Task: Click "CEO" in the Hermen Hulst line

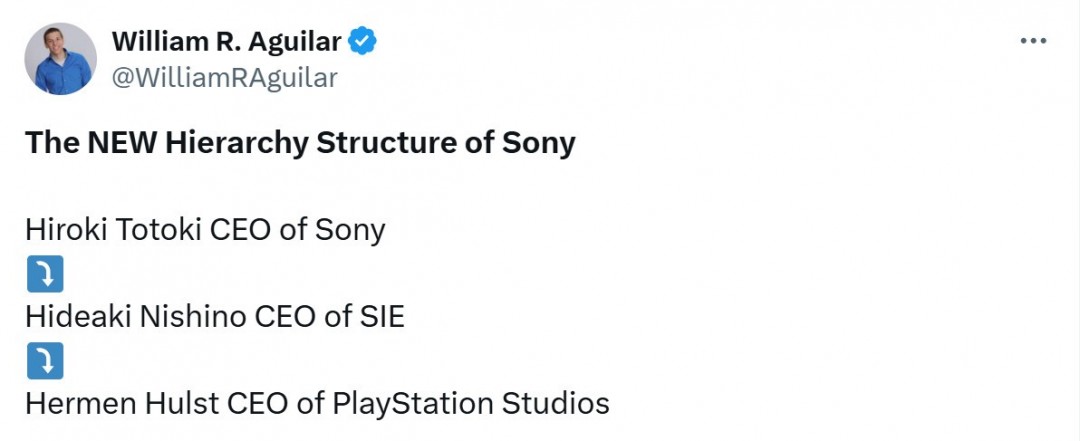Action: pos(261,404)
